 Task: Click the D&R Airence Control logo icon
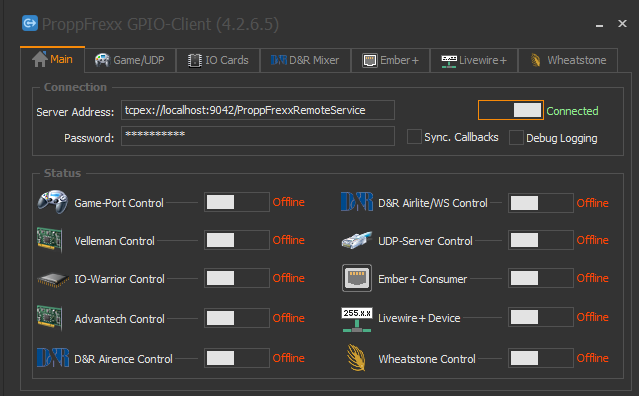53,358
